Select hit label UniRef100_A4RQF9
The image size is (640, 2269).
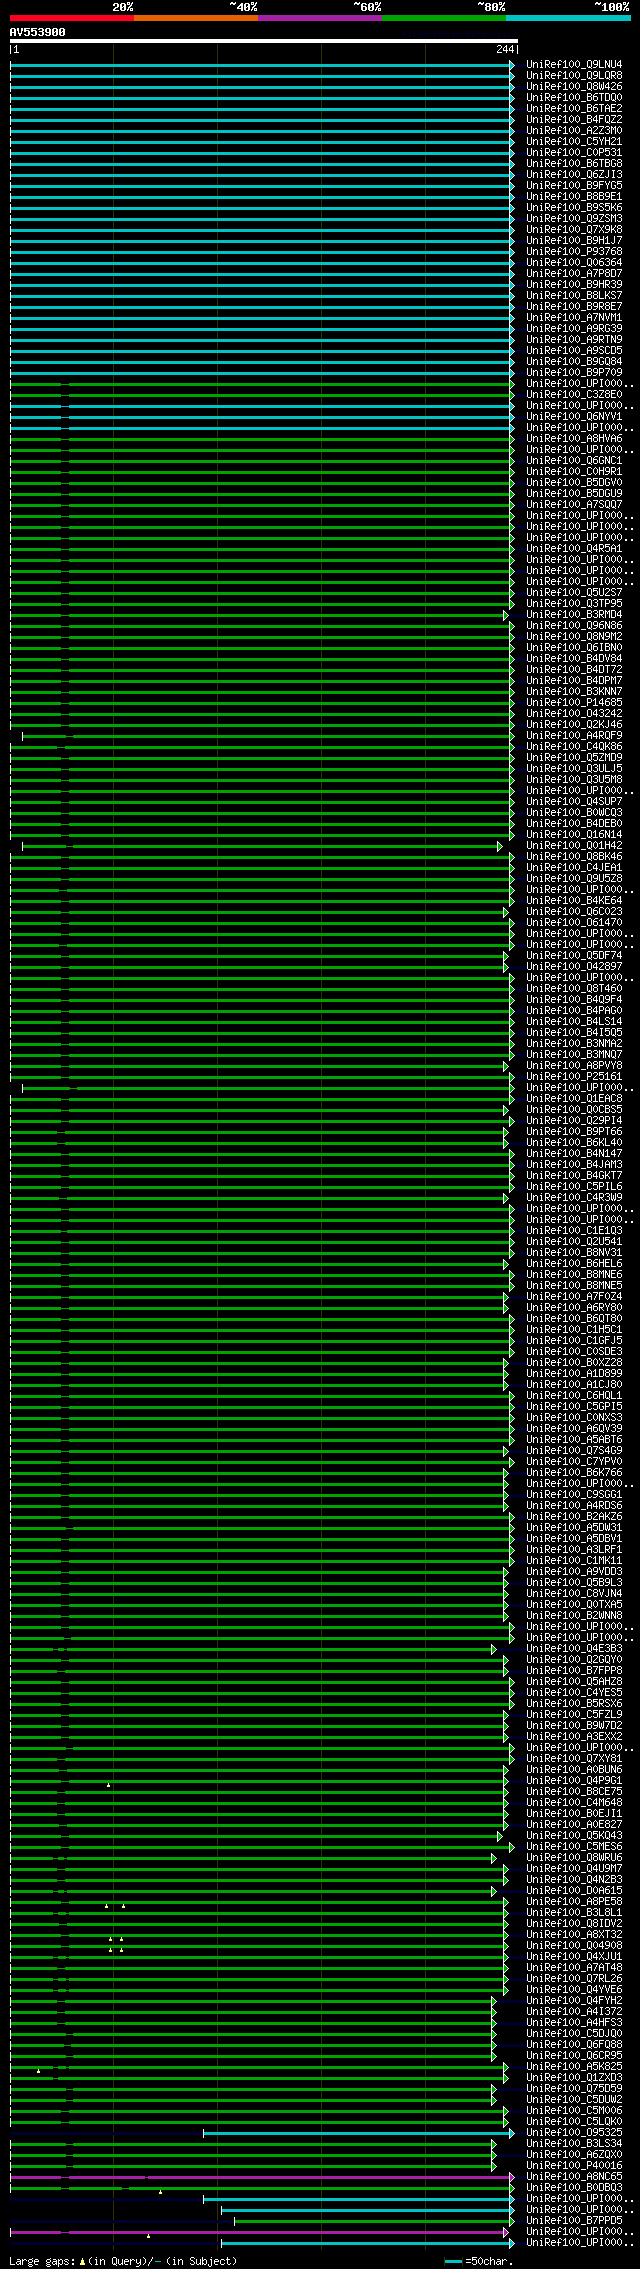tap(574, 735)
